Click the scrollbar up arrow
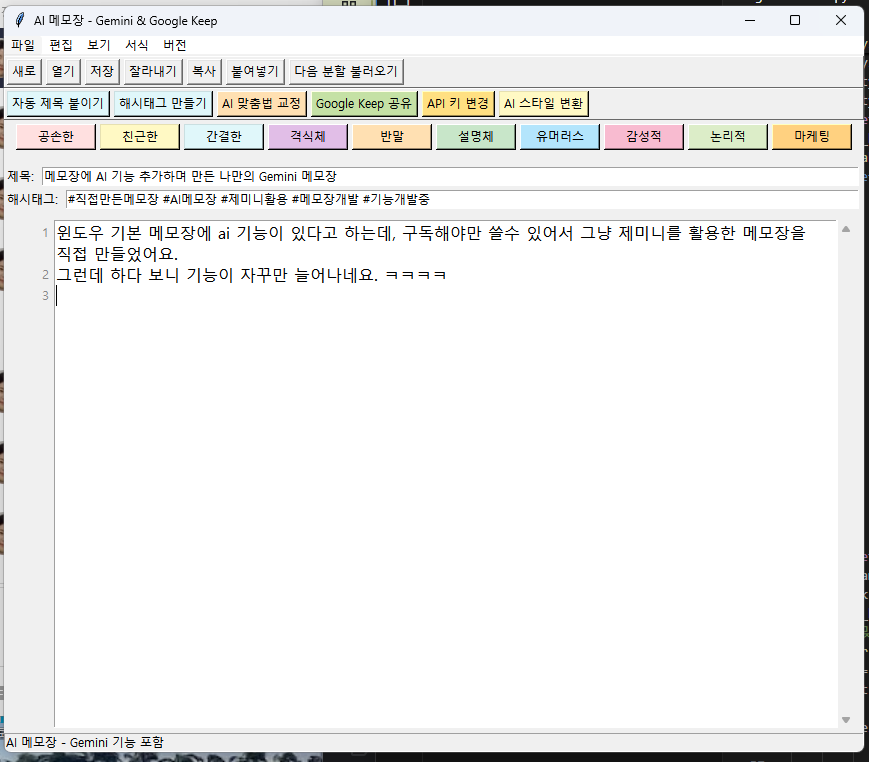Viewport: 869px width, 762px height. tap(846, 229)
